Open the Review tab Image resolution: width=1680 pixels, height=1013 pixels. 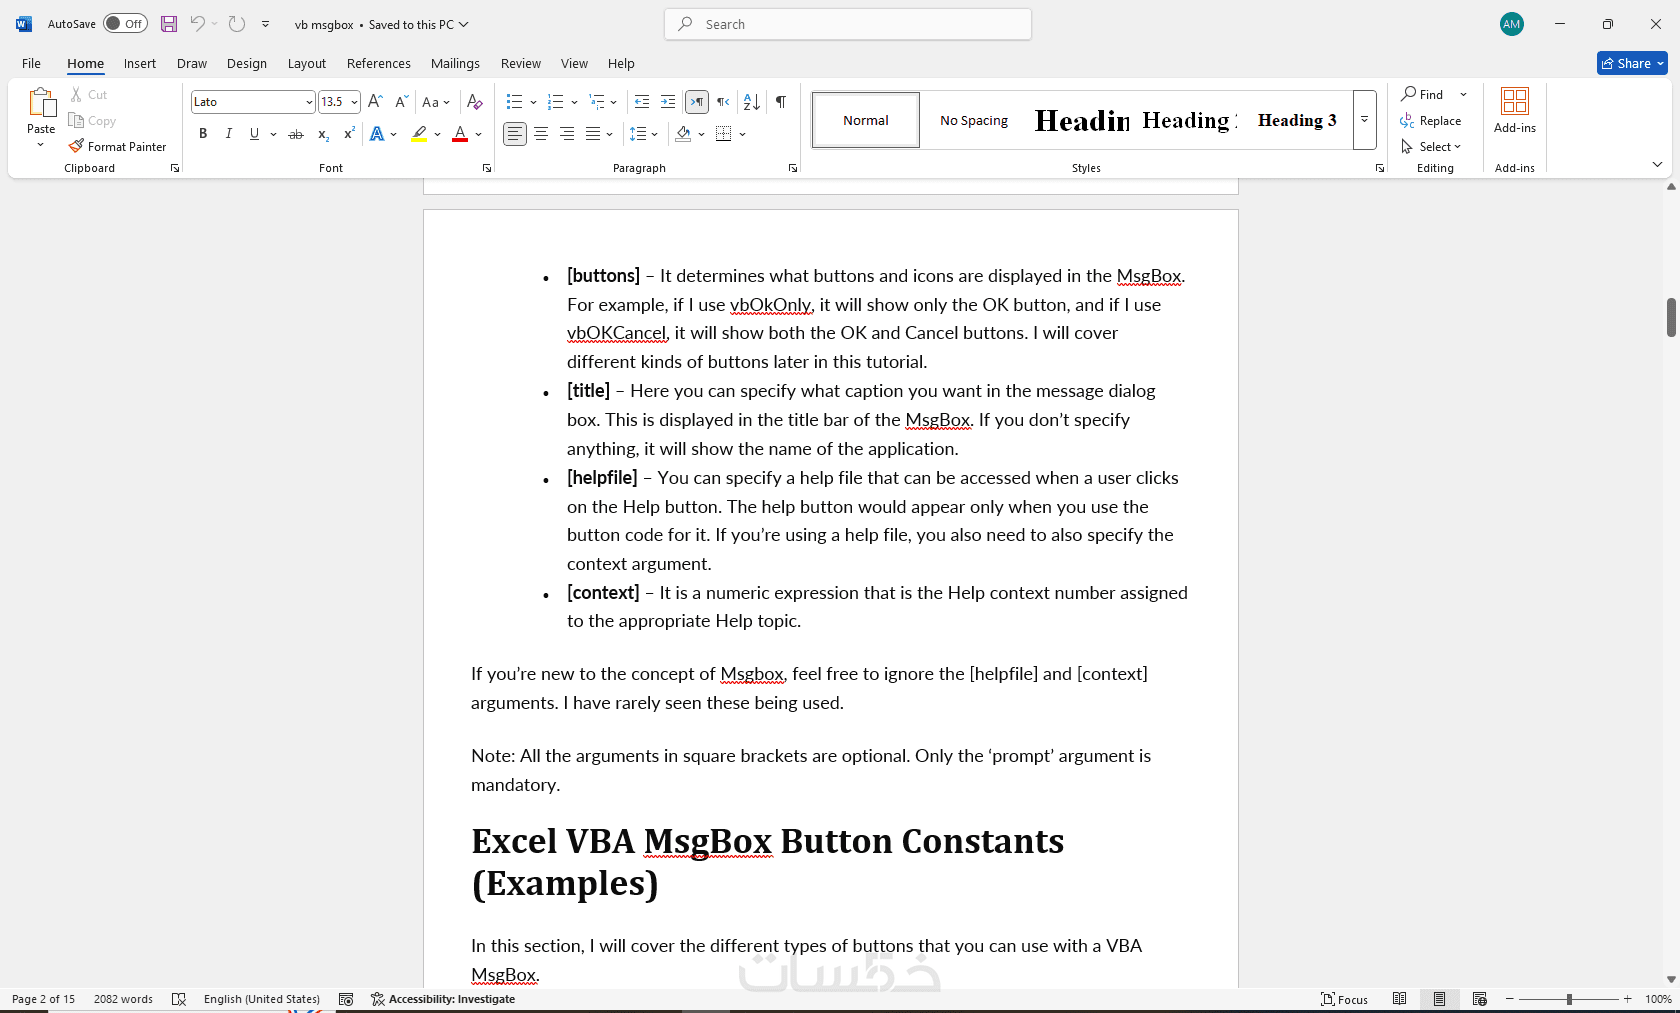[x=521, y=63]
